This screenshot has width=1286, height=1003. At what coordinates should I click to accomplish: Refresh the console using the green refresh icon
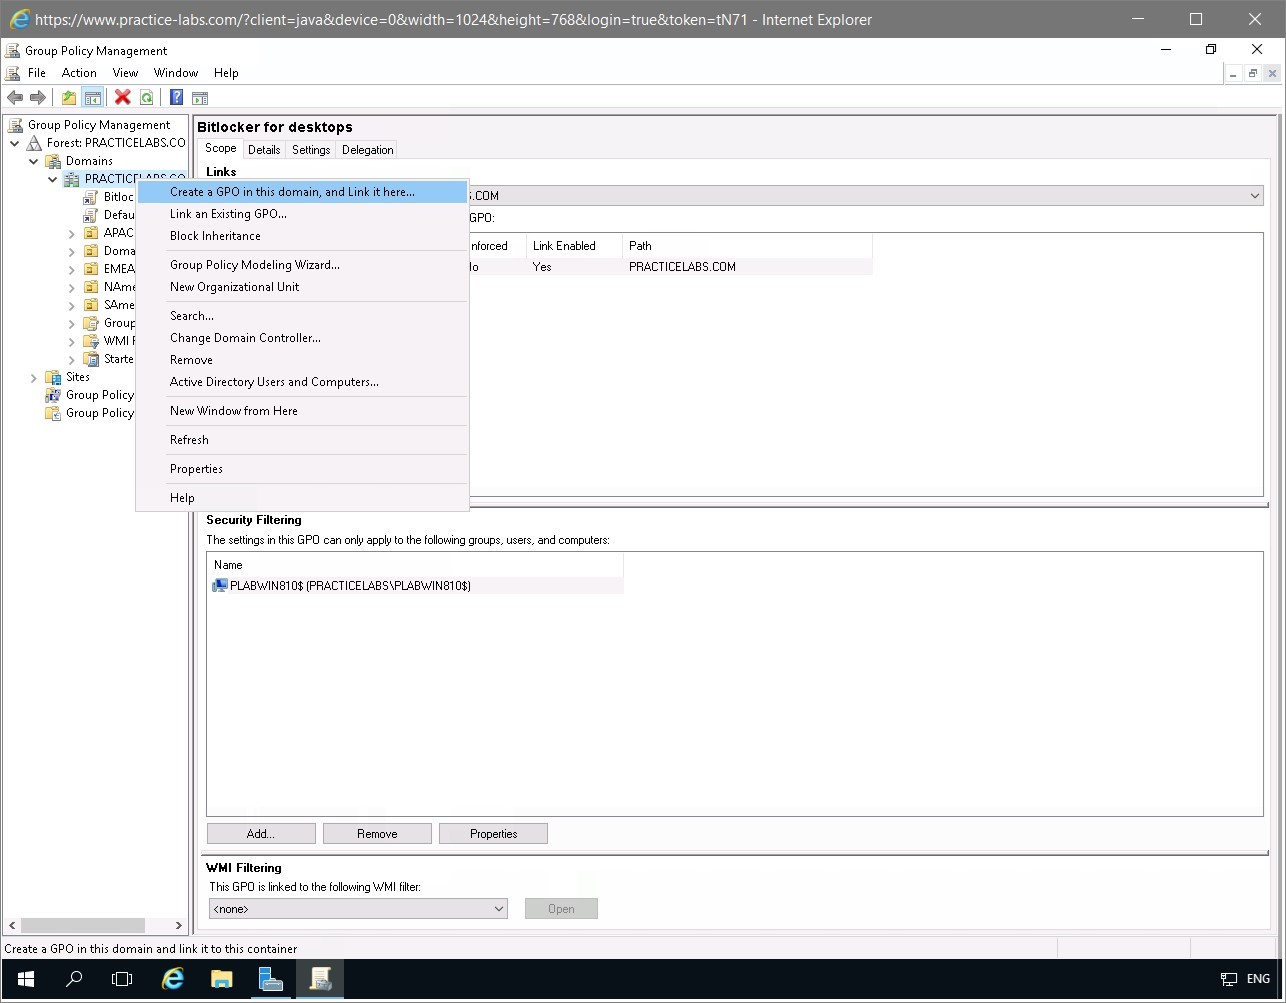coord(146,97)
